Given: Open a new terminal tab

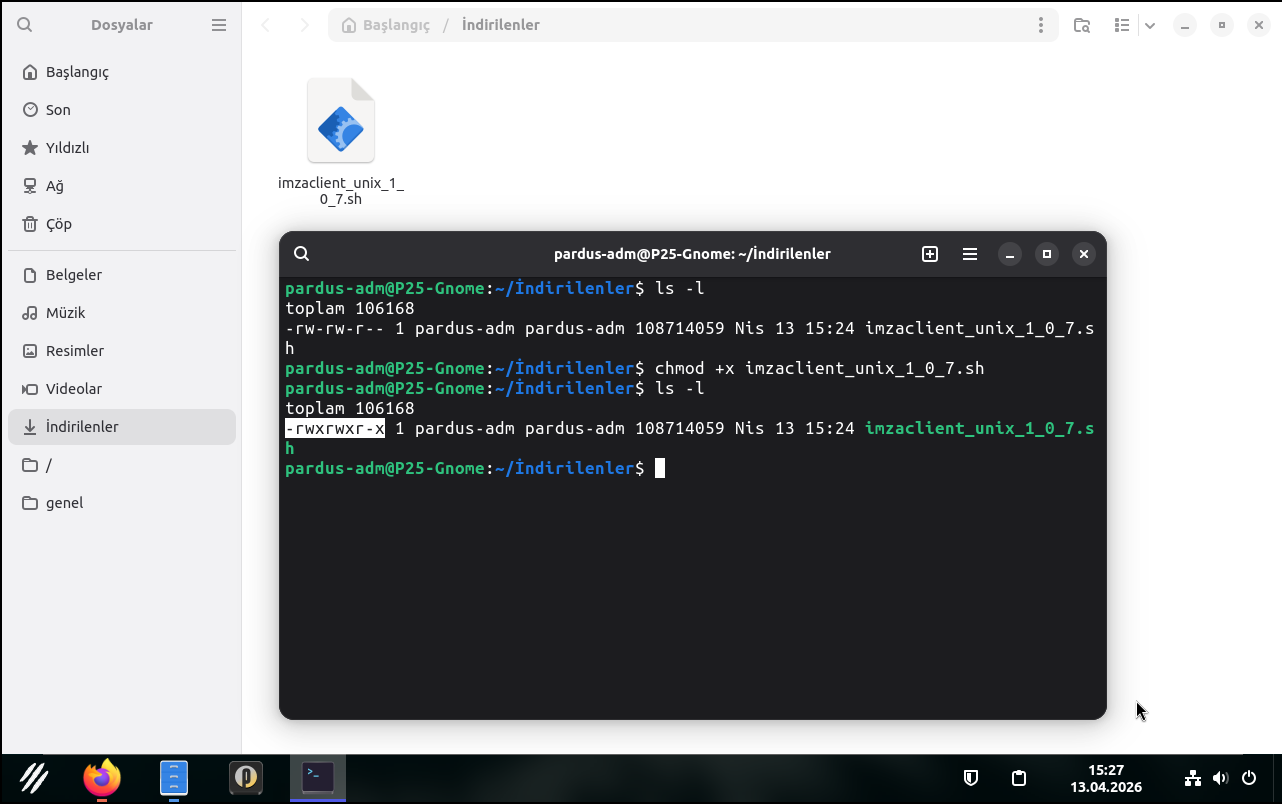Looking at the screenshot, I should tap(930, 254).
